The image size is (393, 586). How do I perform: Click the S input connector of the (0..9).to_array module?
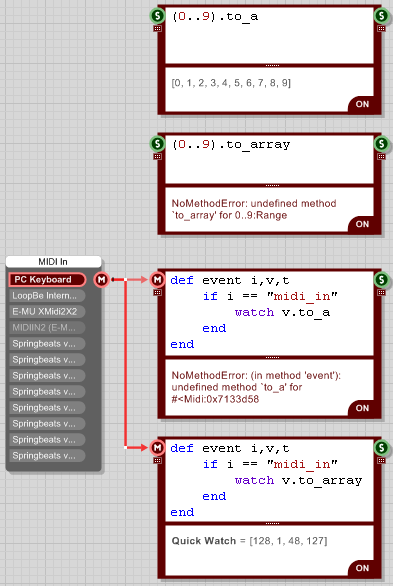(x=157, y=144)
